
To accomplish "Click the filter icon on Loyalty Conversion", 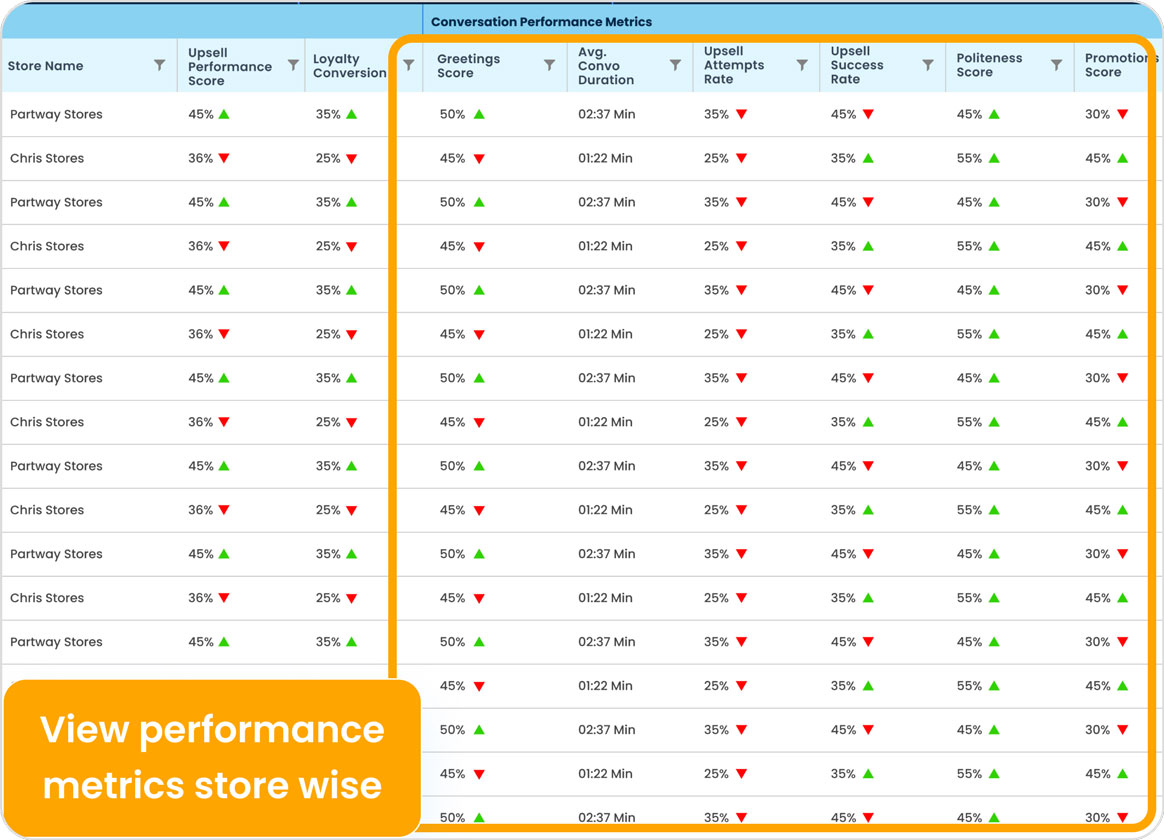I will 408,65.
